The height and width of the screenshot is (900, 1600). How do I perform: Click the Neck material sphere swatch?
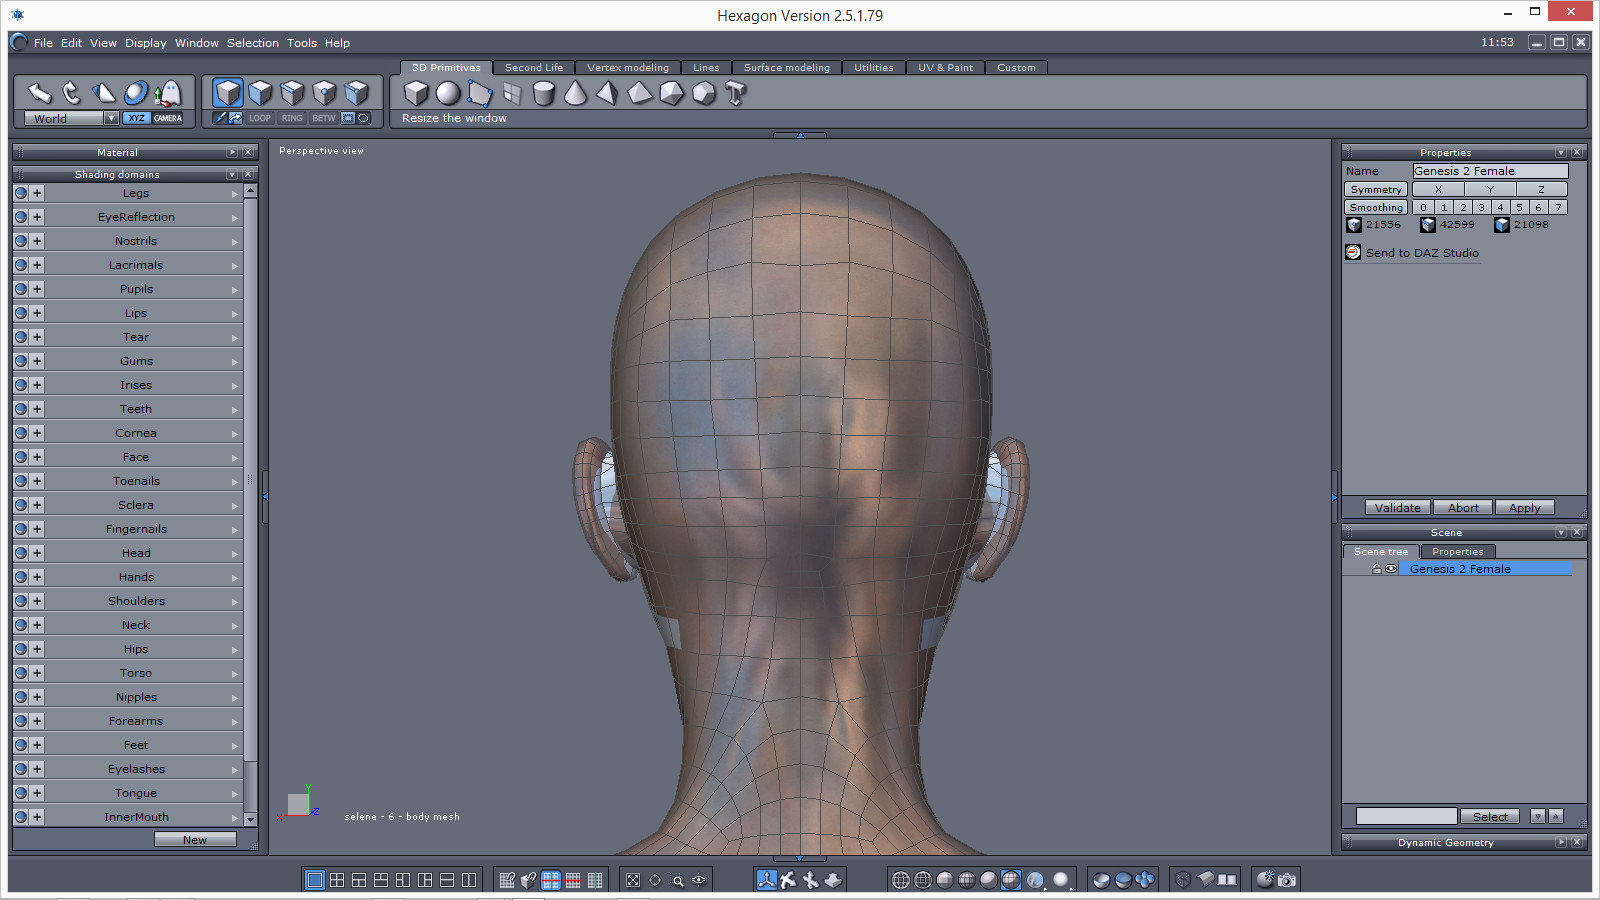(21, 625)
